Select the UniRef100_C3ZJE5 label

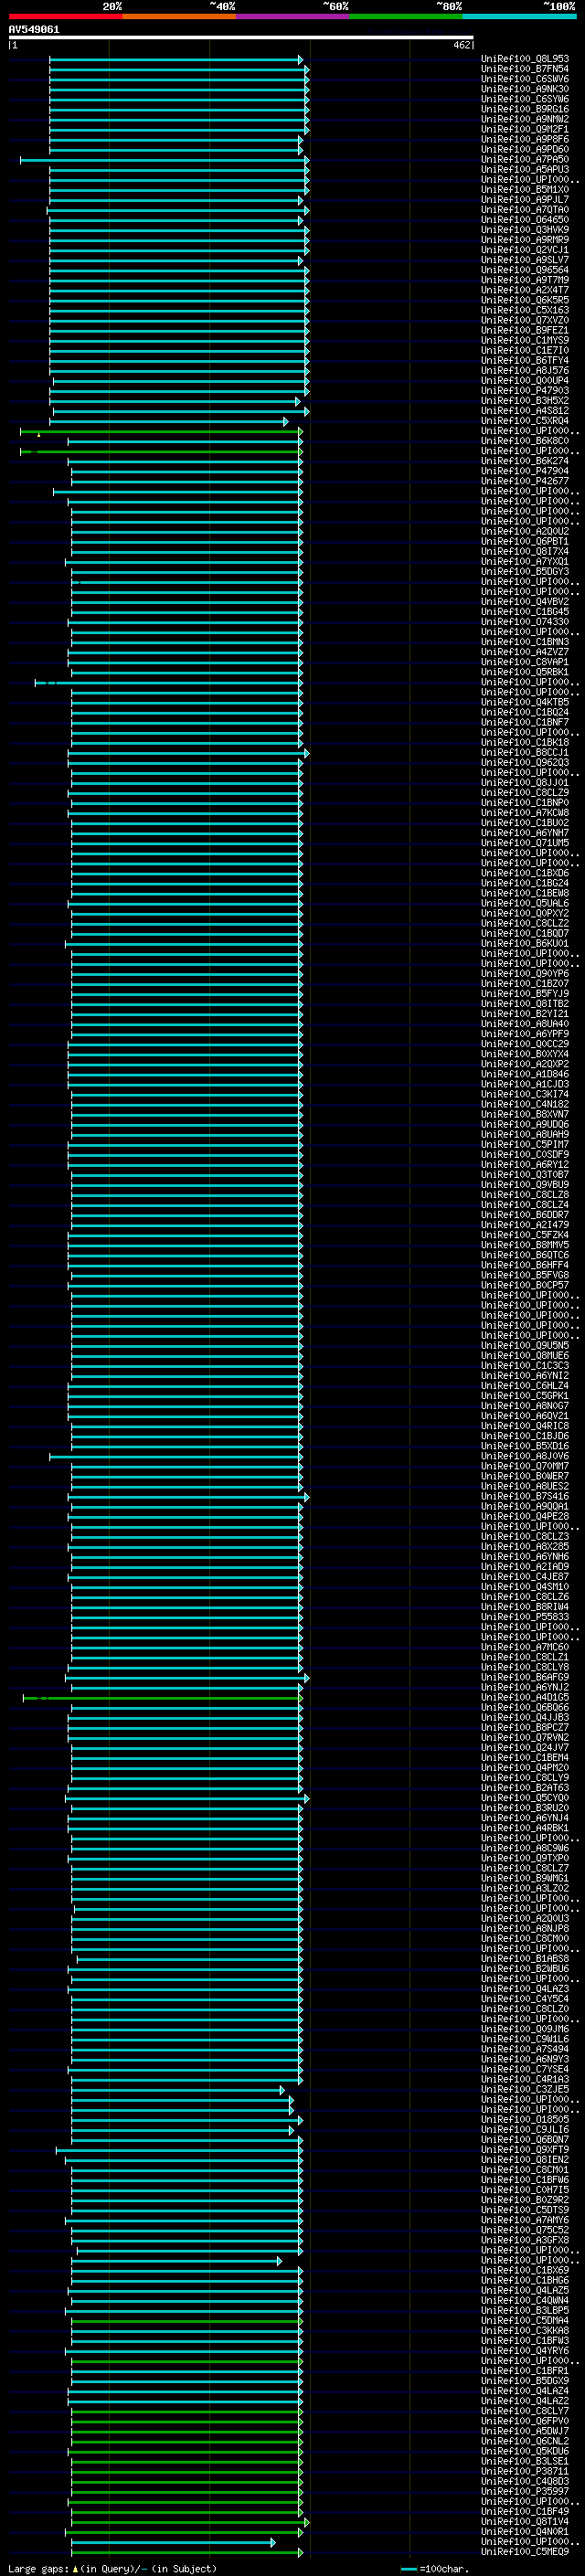coord(524,2089)
